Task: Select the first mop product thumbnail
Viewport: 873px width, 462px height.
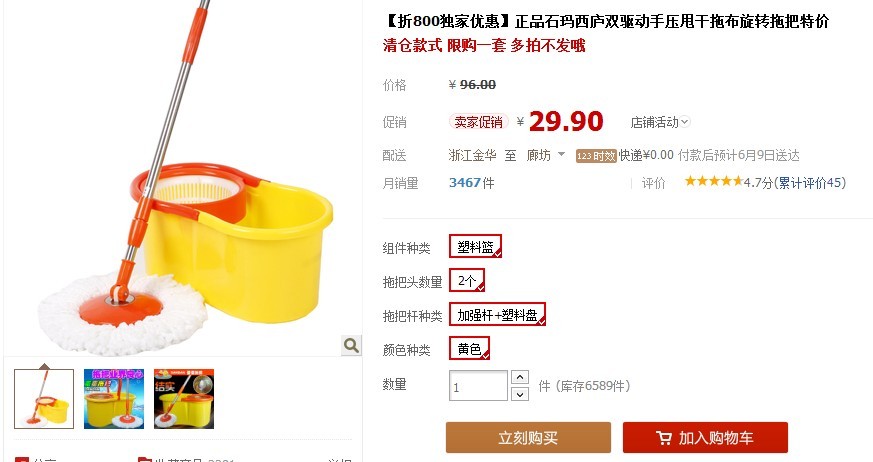Action: (x=44, y=399)
